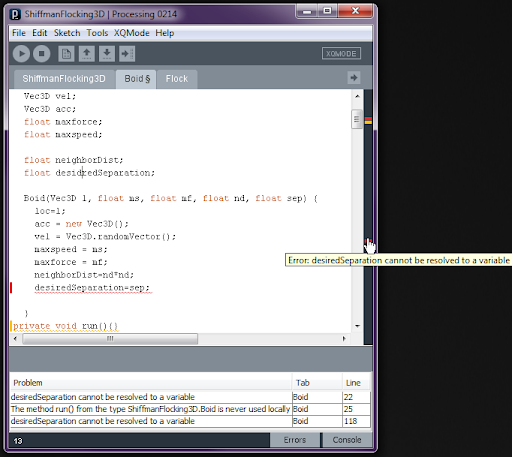Image resolution: width=512 pixels, height=457 pixels.
Task: Click the red error marker under the hand cursor
Action: click(x=368, y=241)
